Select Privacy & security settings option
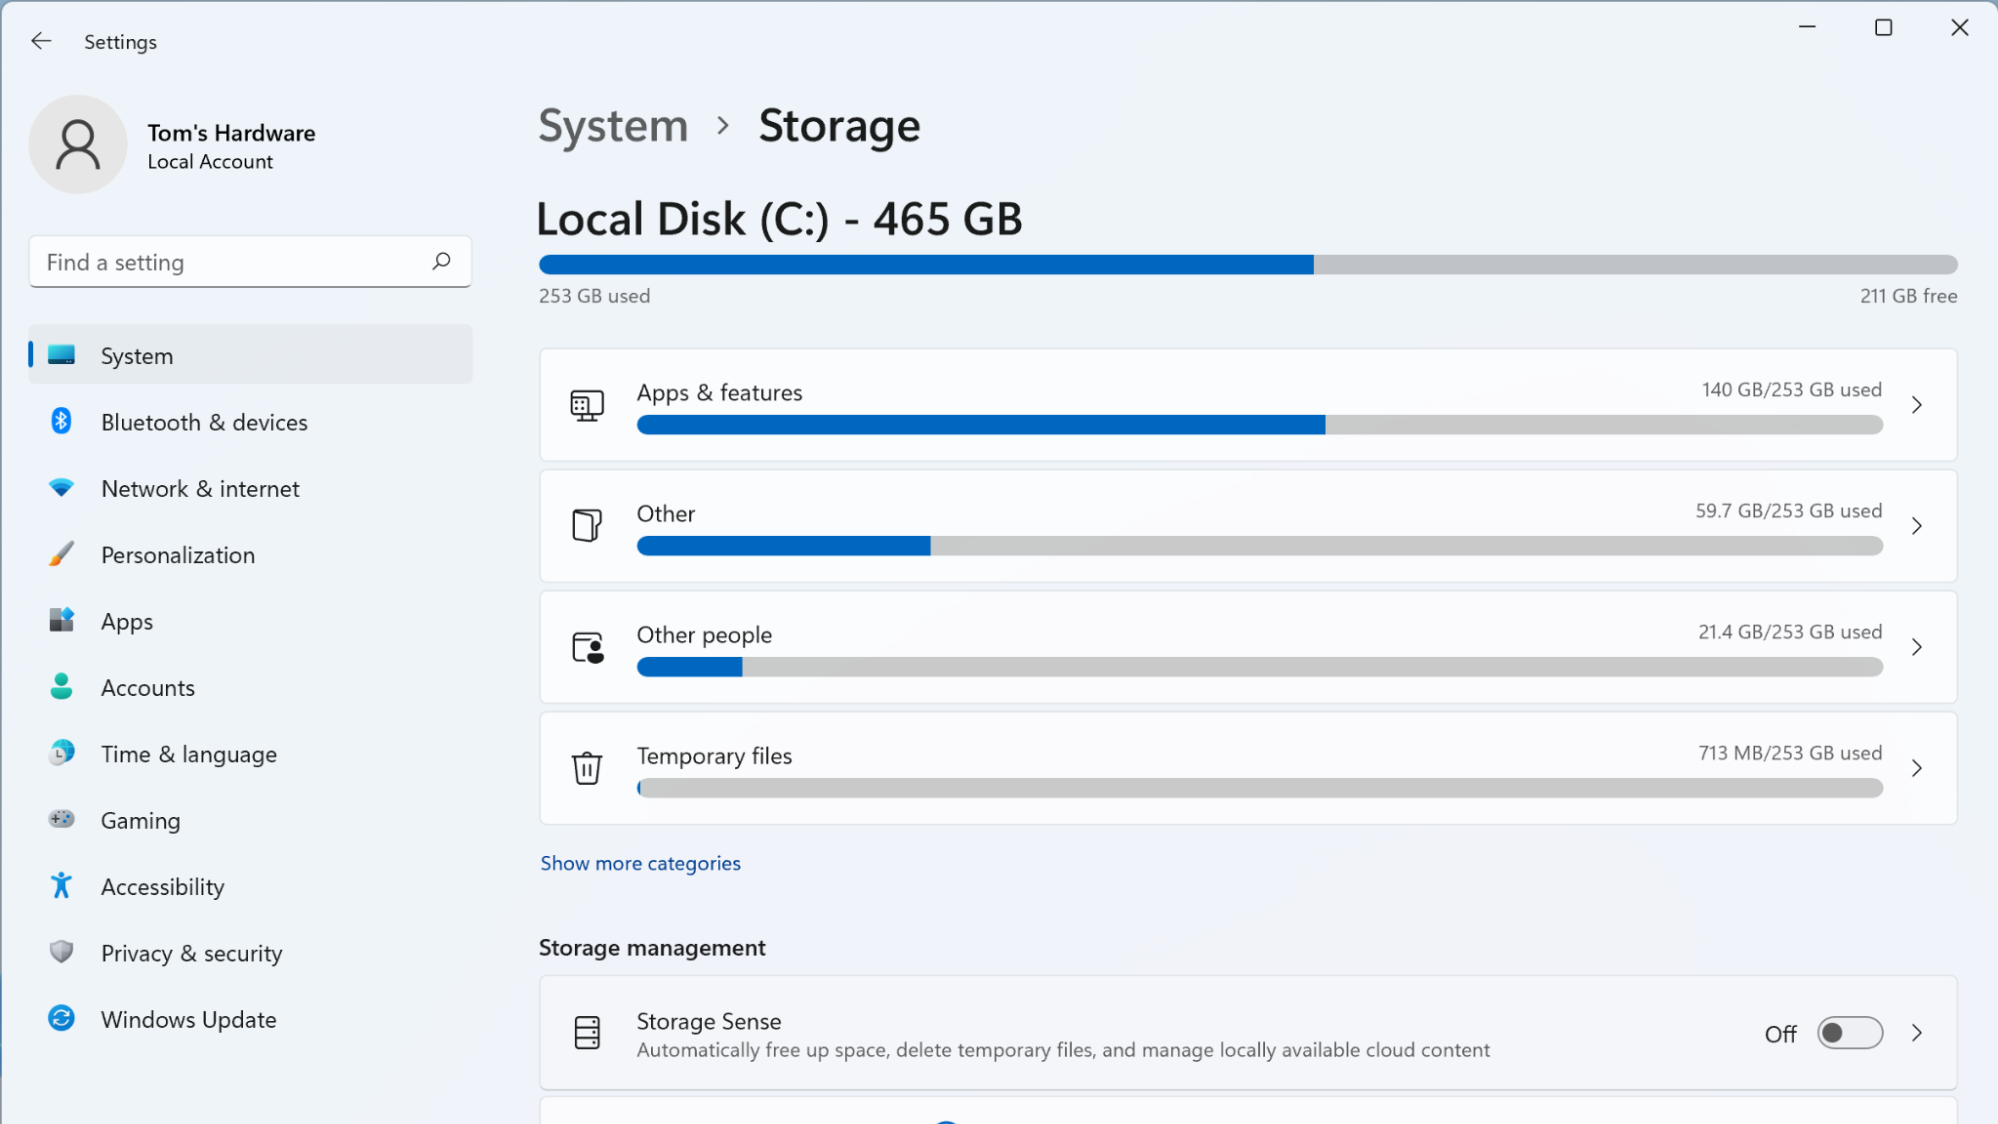Screen dimensions: 1998x1124 [191, 952]
